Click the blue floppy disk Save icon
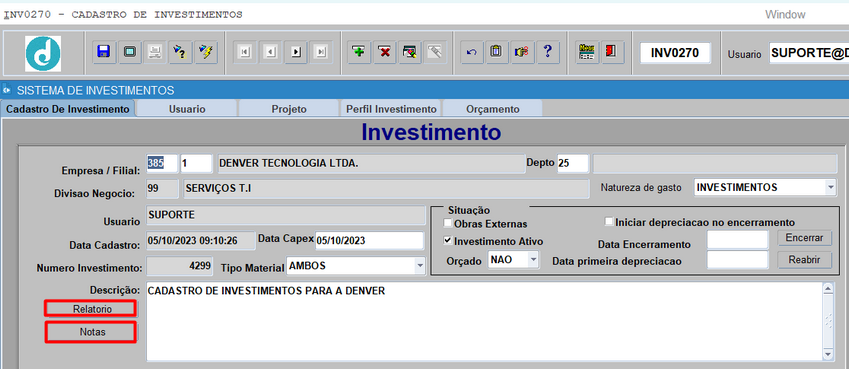849x369 pixels. point(103,52)
